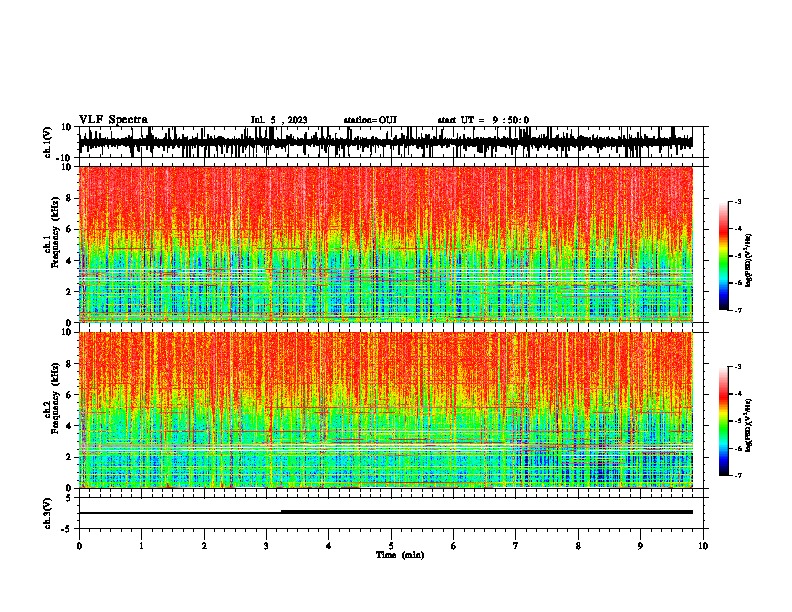The width and height of the screenshot is (792, 612).
Task: Select the "start UT = 9:50:0" text
Action: coord(483,120)
